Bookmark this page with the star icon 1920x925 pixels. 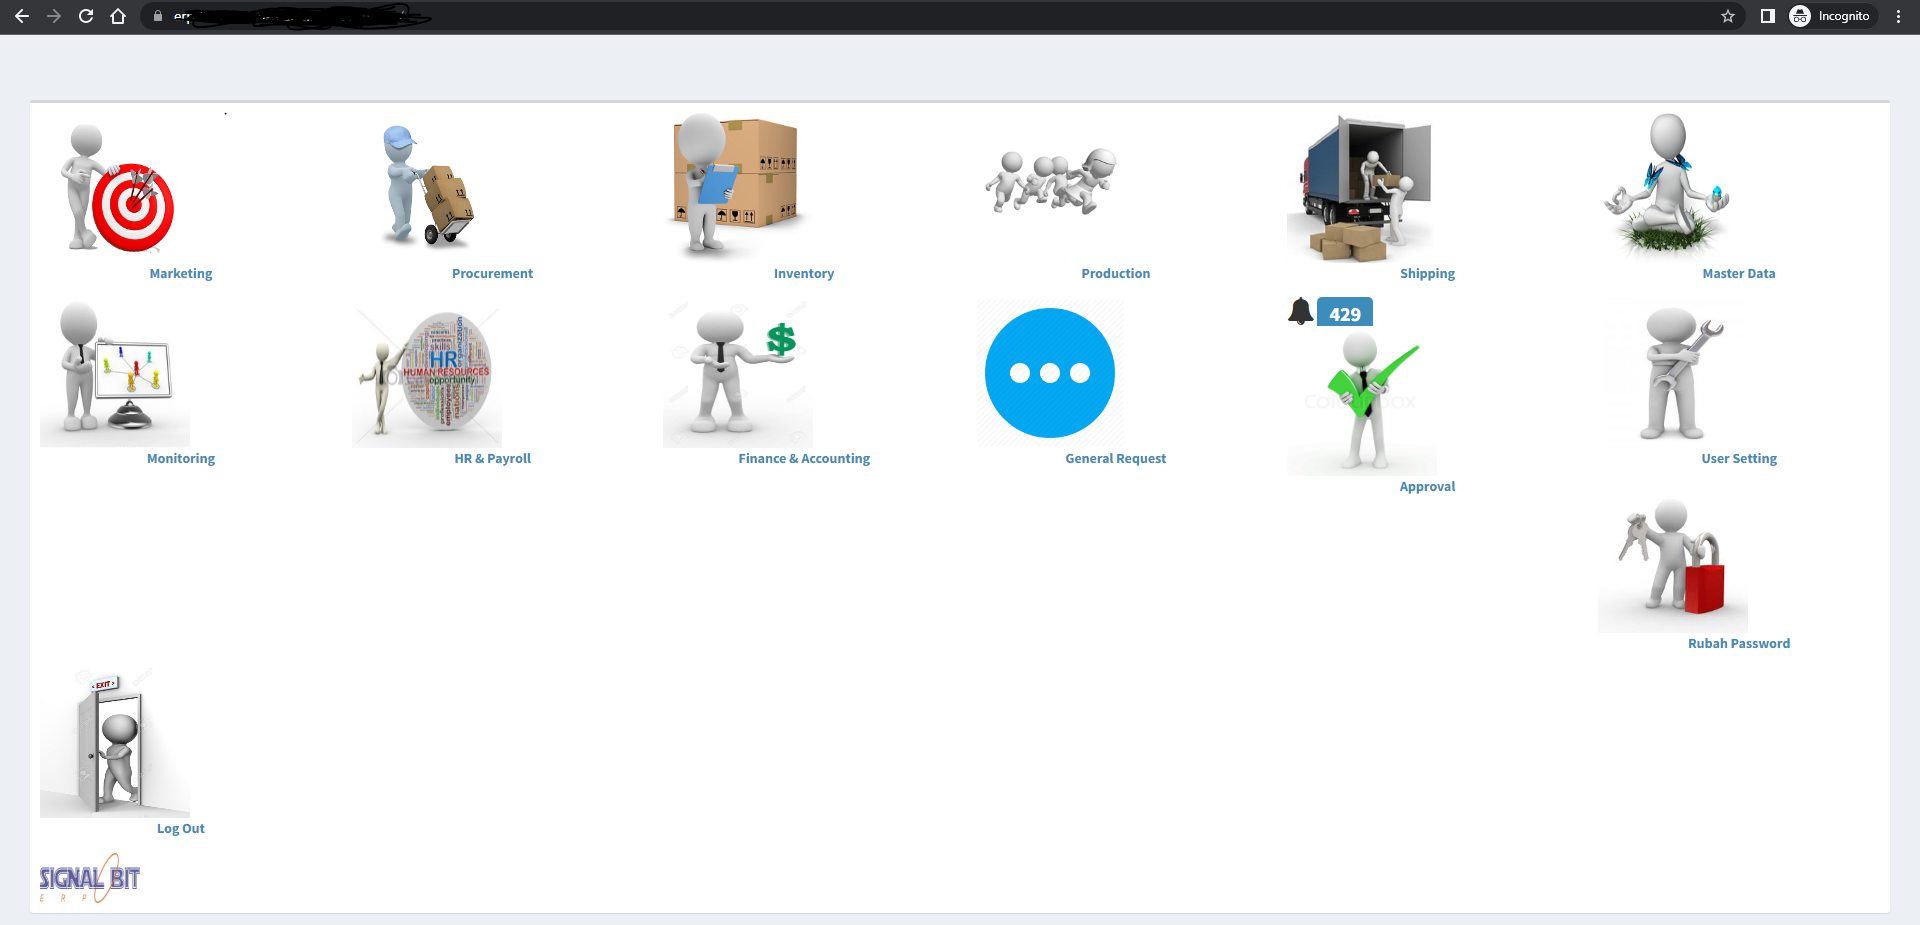(1727, 16)
